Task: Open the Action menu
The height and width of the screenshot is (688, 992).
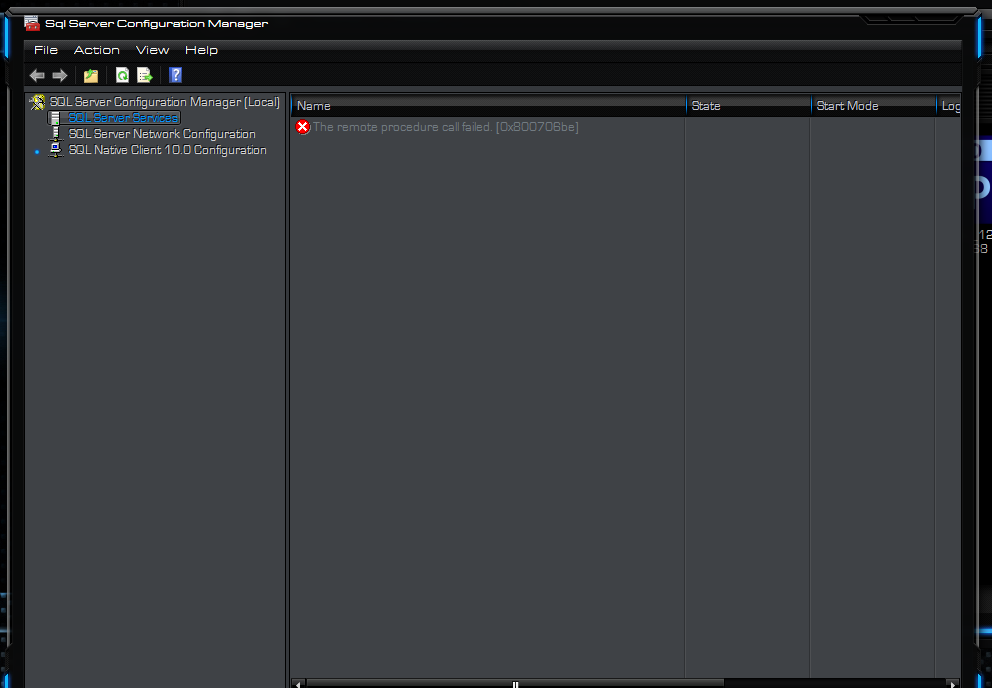Action: [97, 50]
